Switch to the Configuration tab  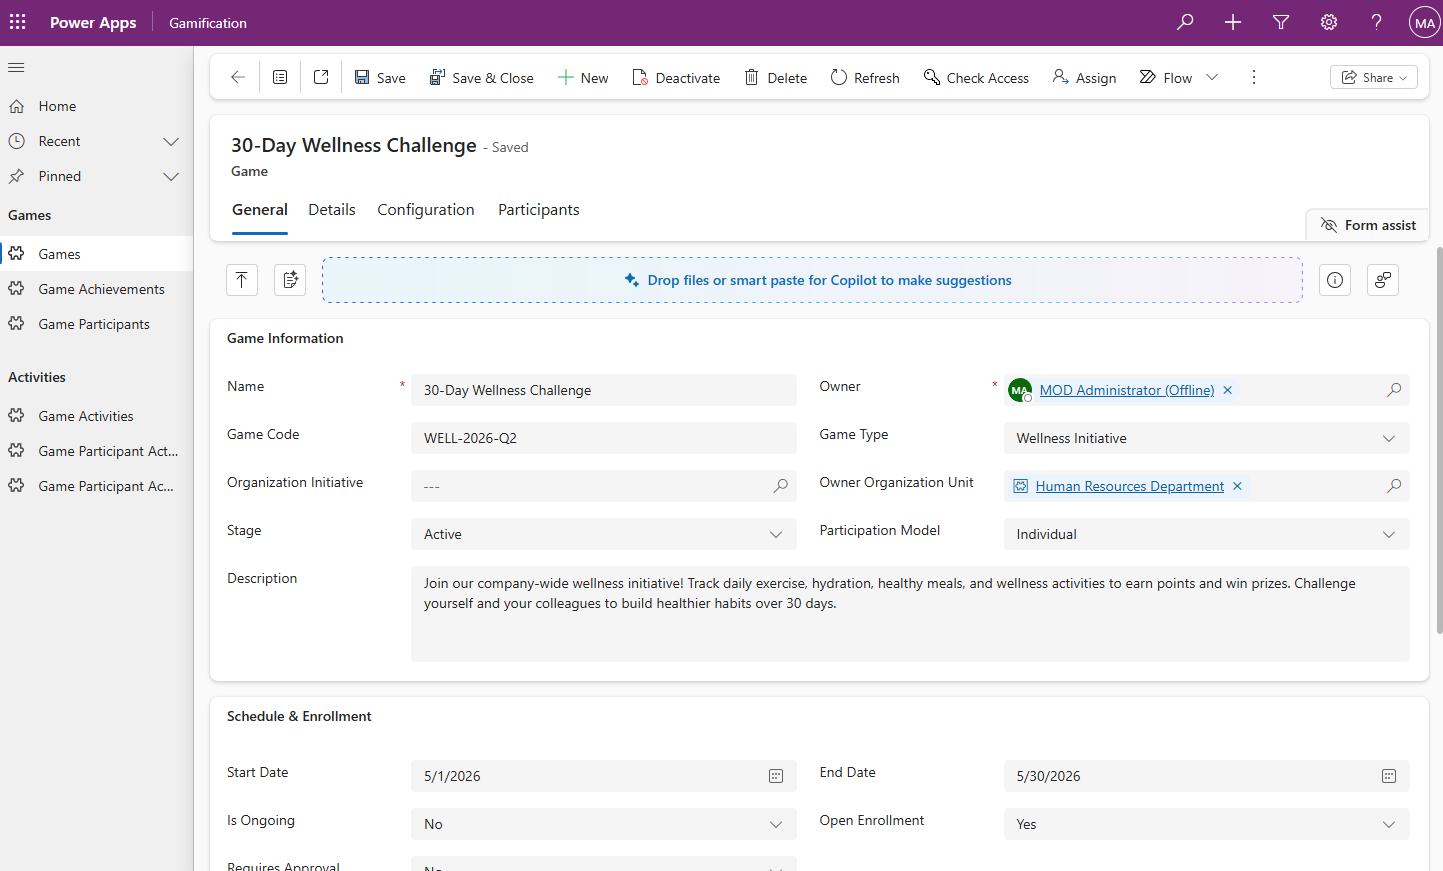point(426,210)
